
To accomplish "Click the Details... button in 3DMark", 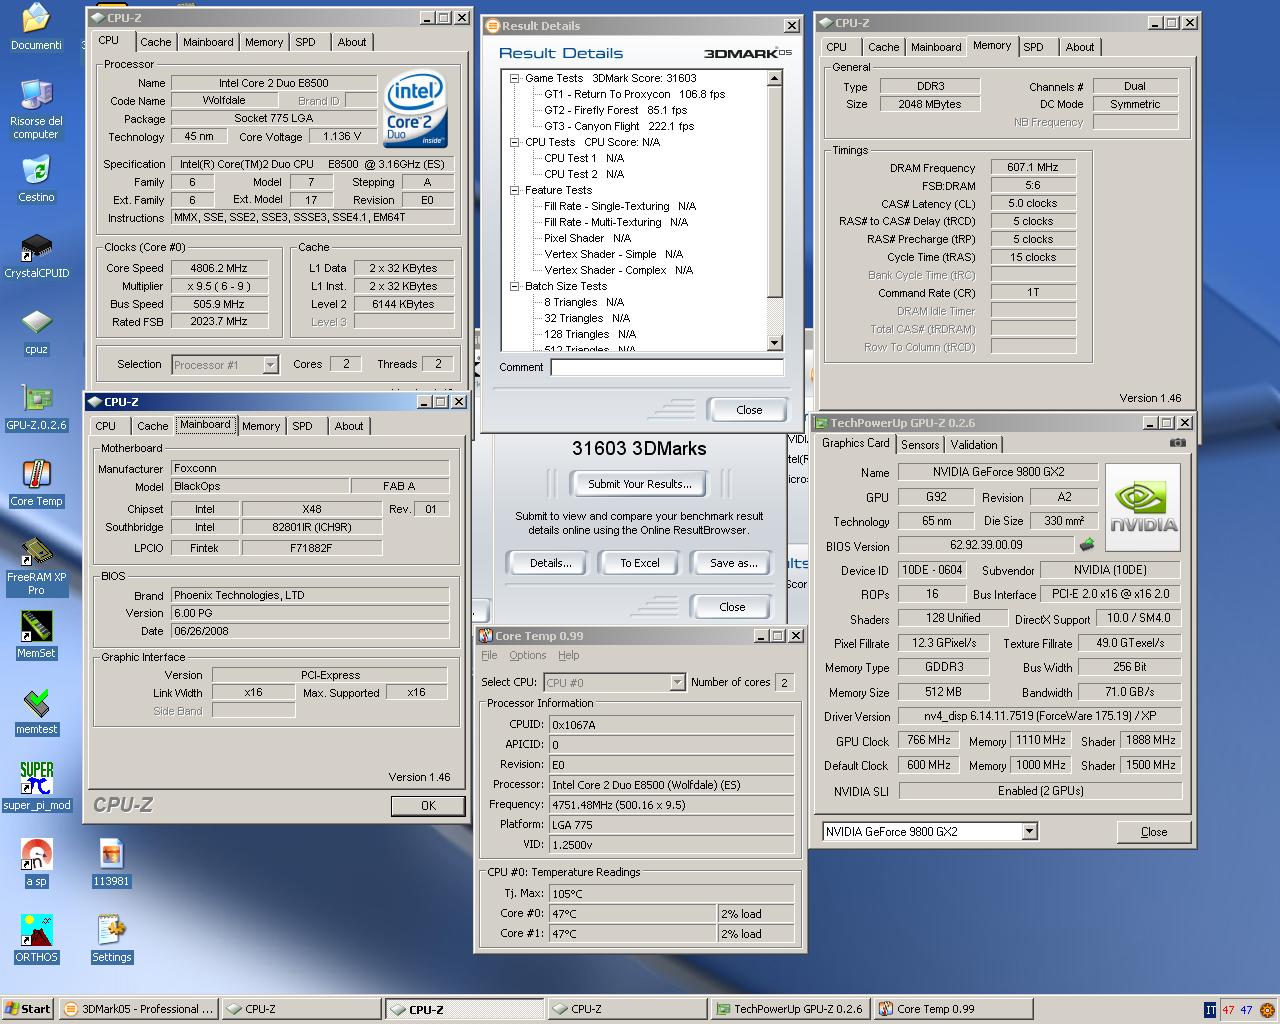I will [x=550, y=563].
